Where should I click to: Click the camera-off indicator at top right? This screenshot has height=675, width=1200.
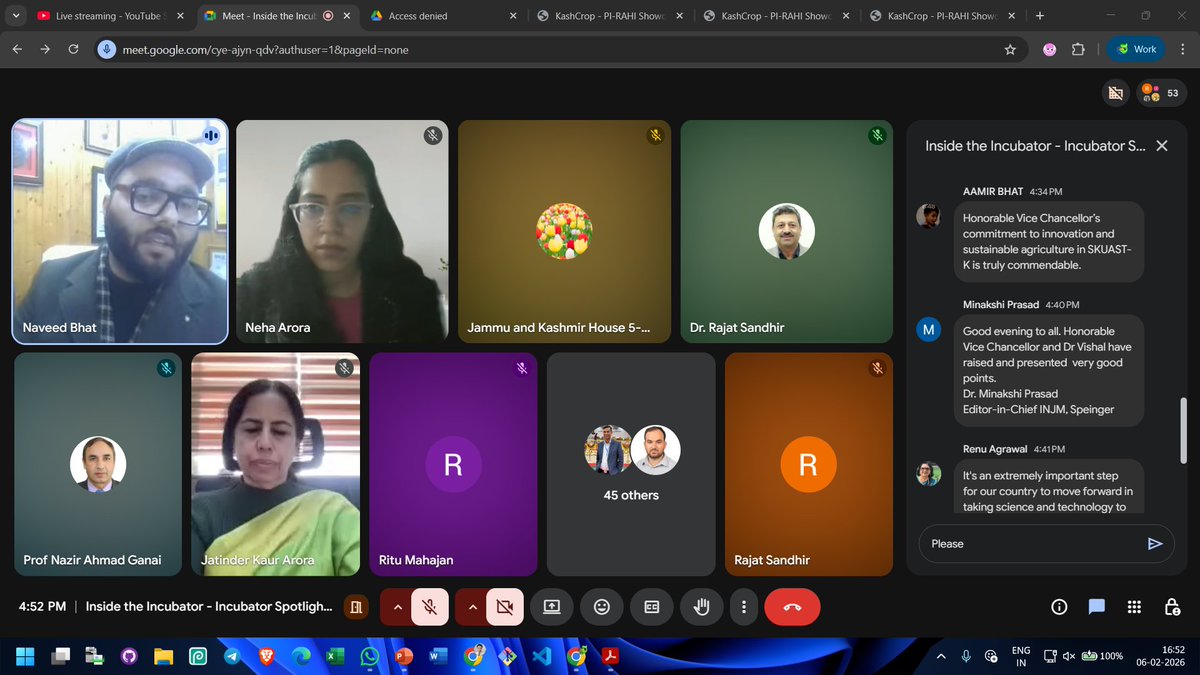[x=1114, y=93]
